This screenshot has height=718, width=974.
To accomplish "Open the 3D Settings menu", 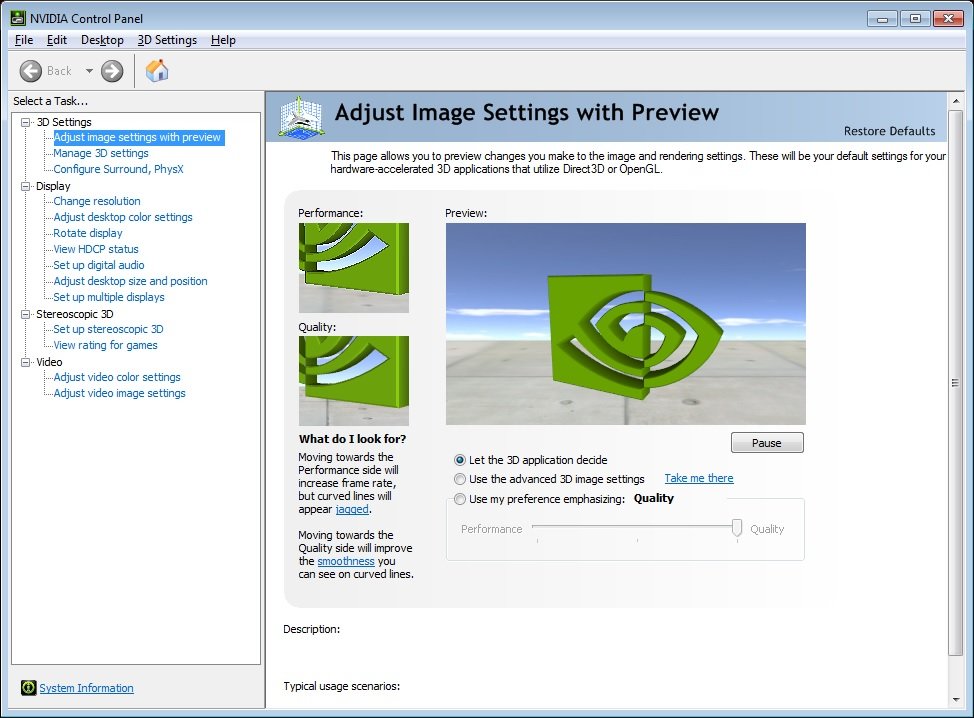I will (x=167, y=40).
